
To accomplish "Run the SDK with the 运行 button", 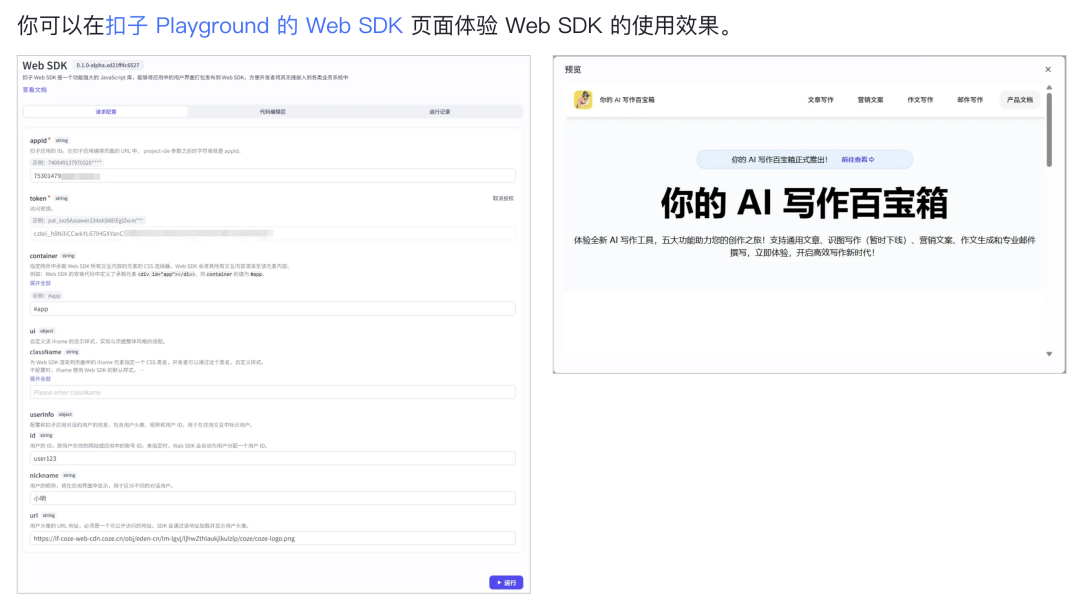I will point(506,582).
